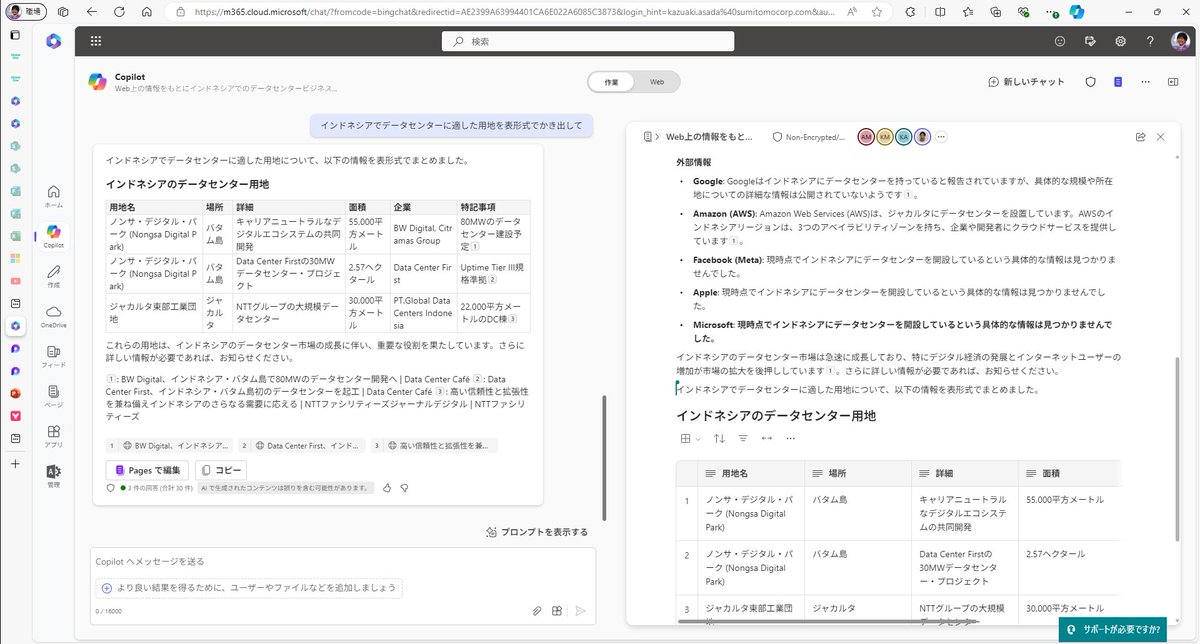Viewport: 1200px width, 644px height.
Task: Open the vertical tabs icon in Edge sidebar
Action: [x=15, y=34]
